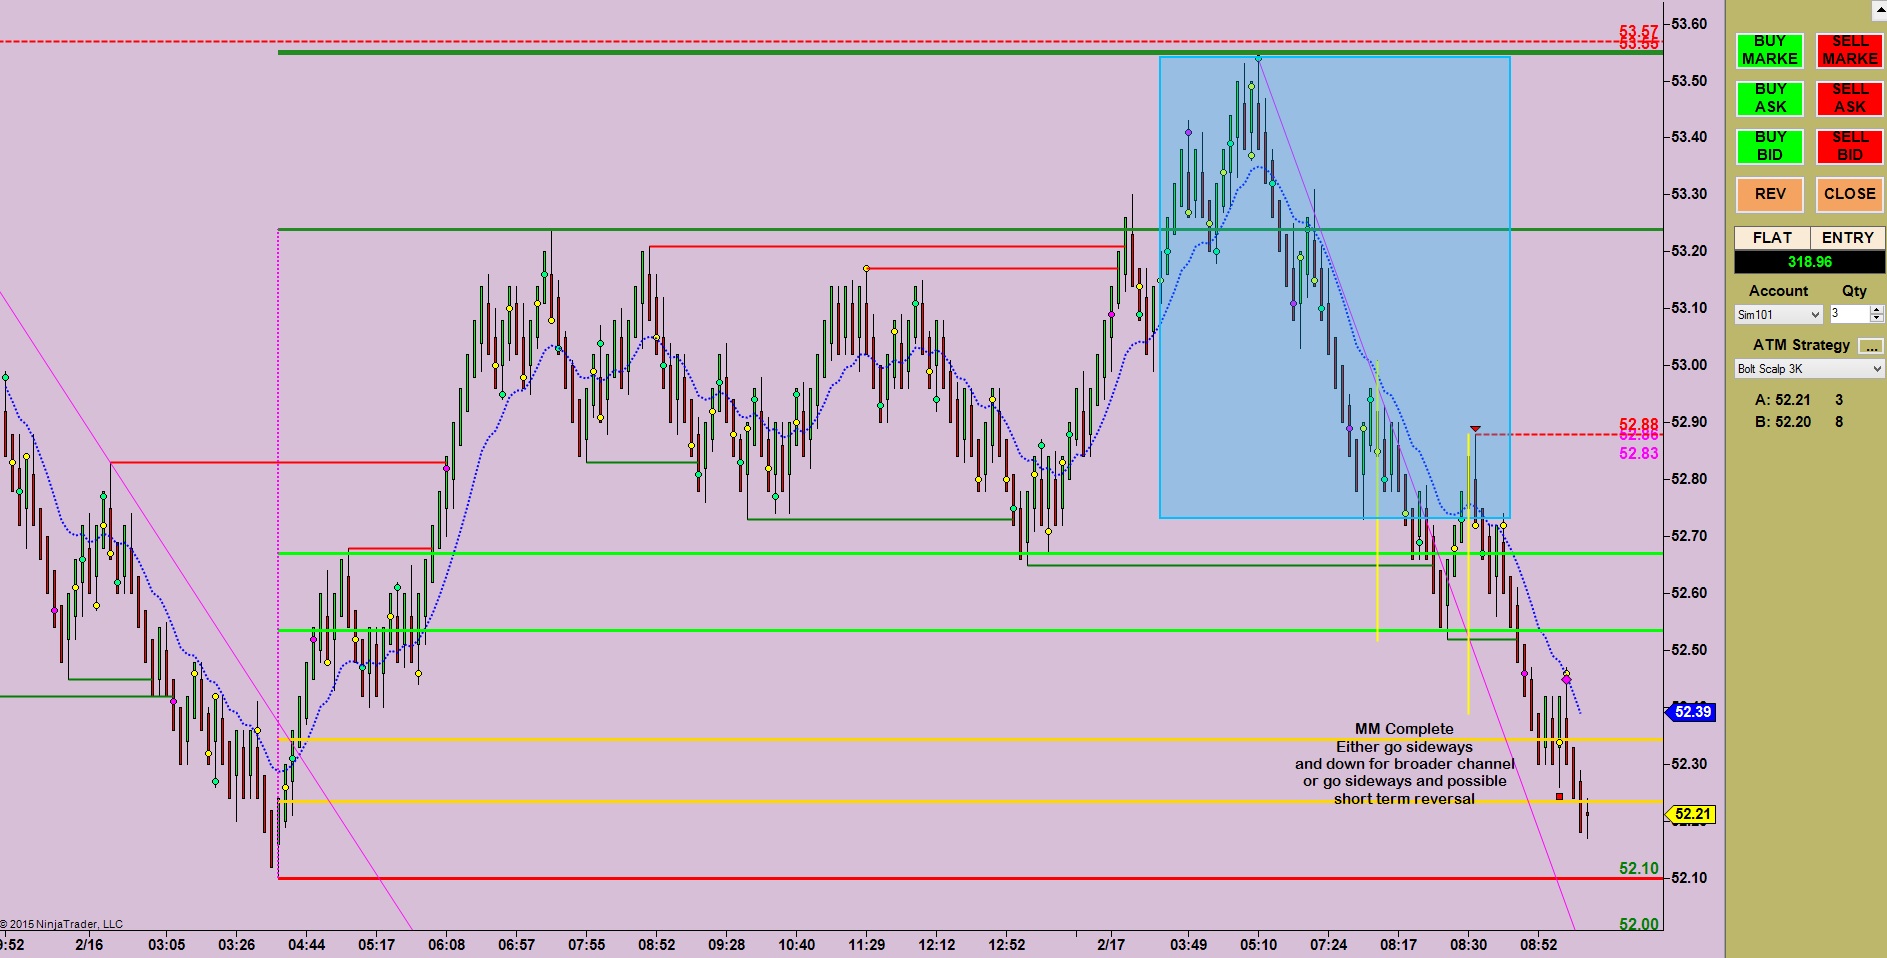Click into the Qty input field

point(1850,314)
